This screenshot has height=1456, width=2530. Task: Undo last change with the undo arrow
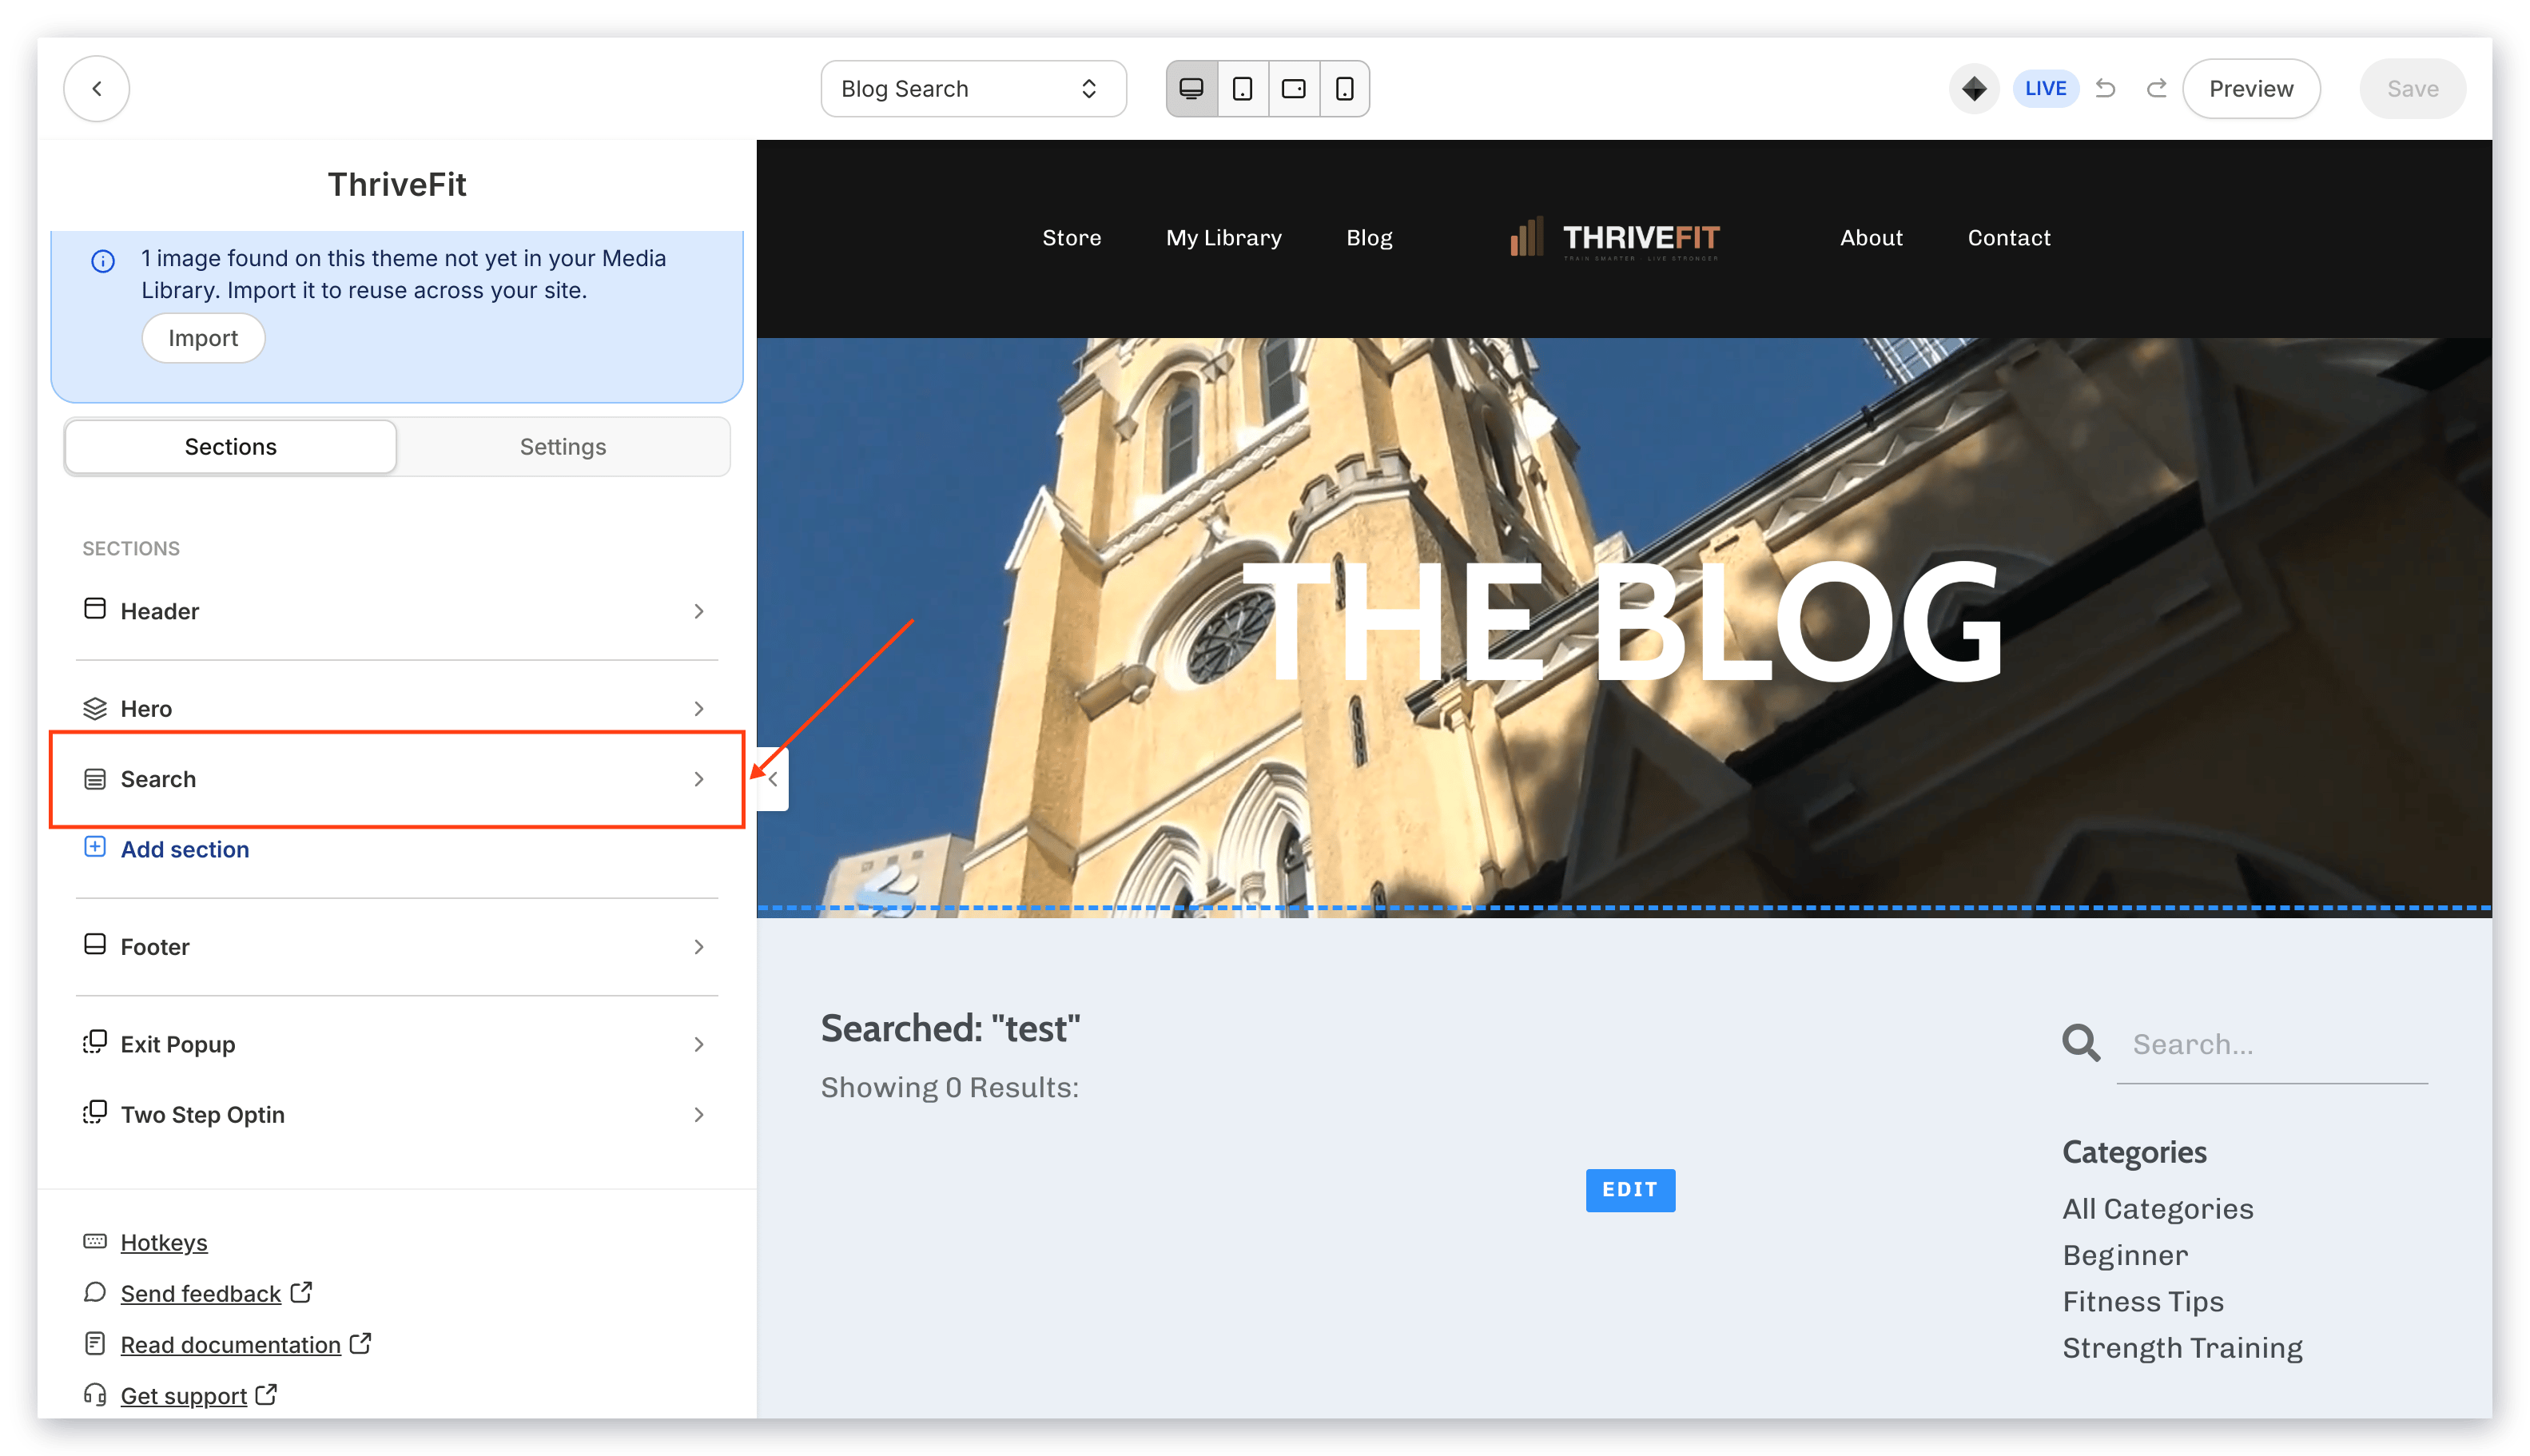click(x=2105, y=88)
